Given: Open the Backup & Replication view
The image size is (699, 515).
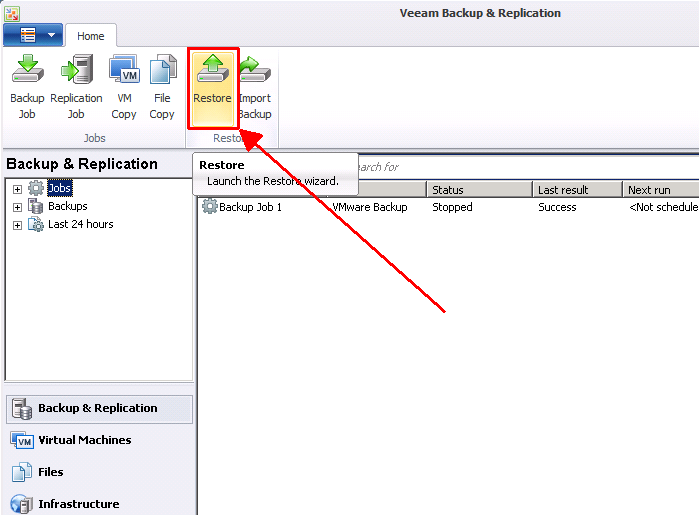Looking at the screenshot, I should coord(99,409).
